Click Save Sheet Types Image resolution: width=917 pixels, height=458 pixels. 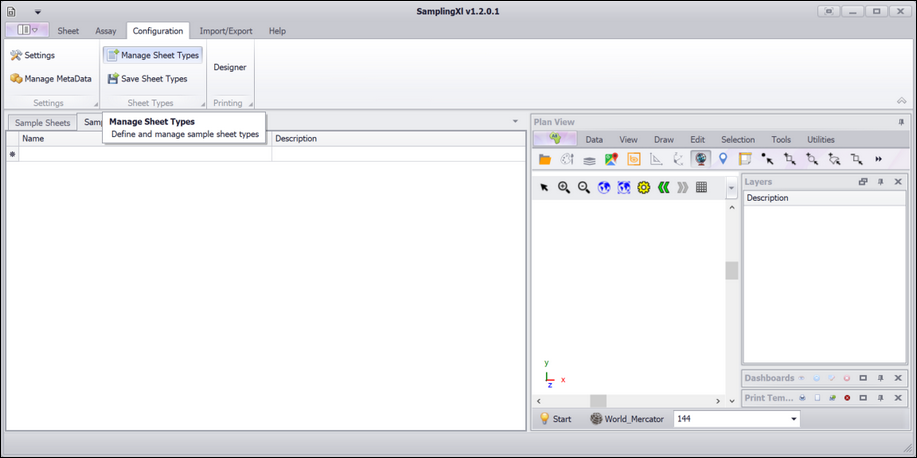pos(147,78)
